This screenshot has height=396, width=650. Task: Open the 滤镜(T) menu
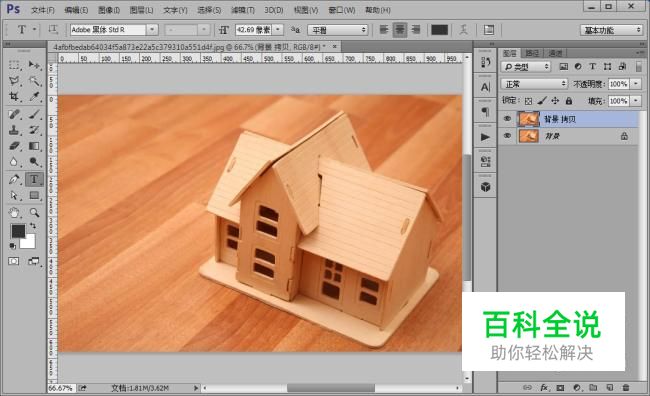(x=243, y=10)
